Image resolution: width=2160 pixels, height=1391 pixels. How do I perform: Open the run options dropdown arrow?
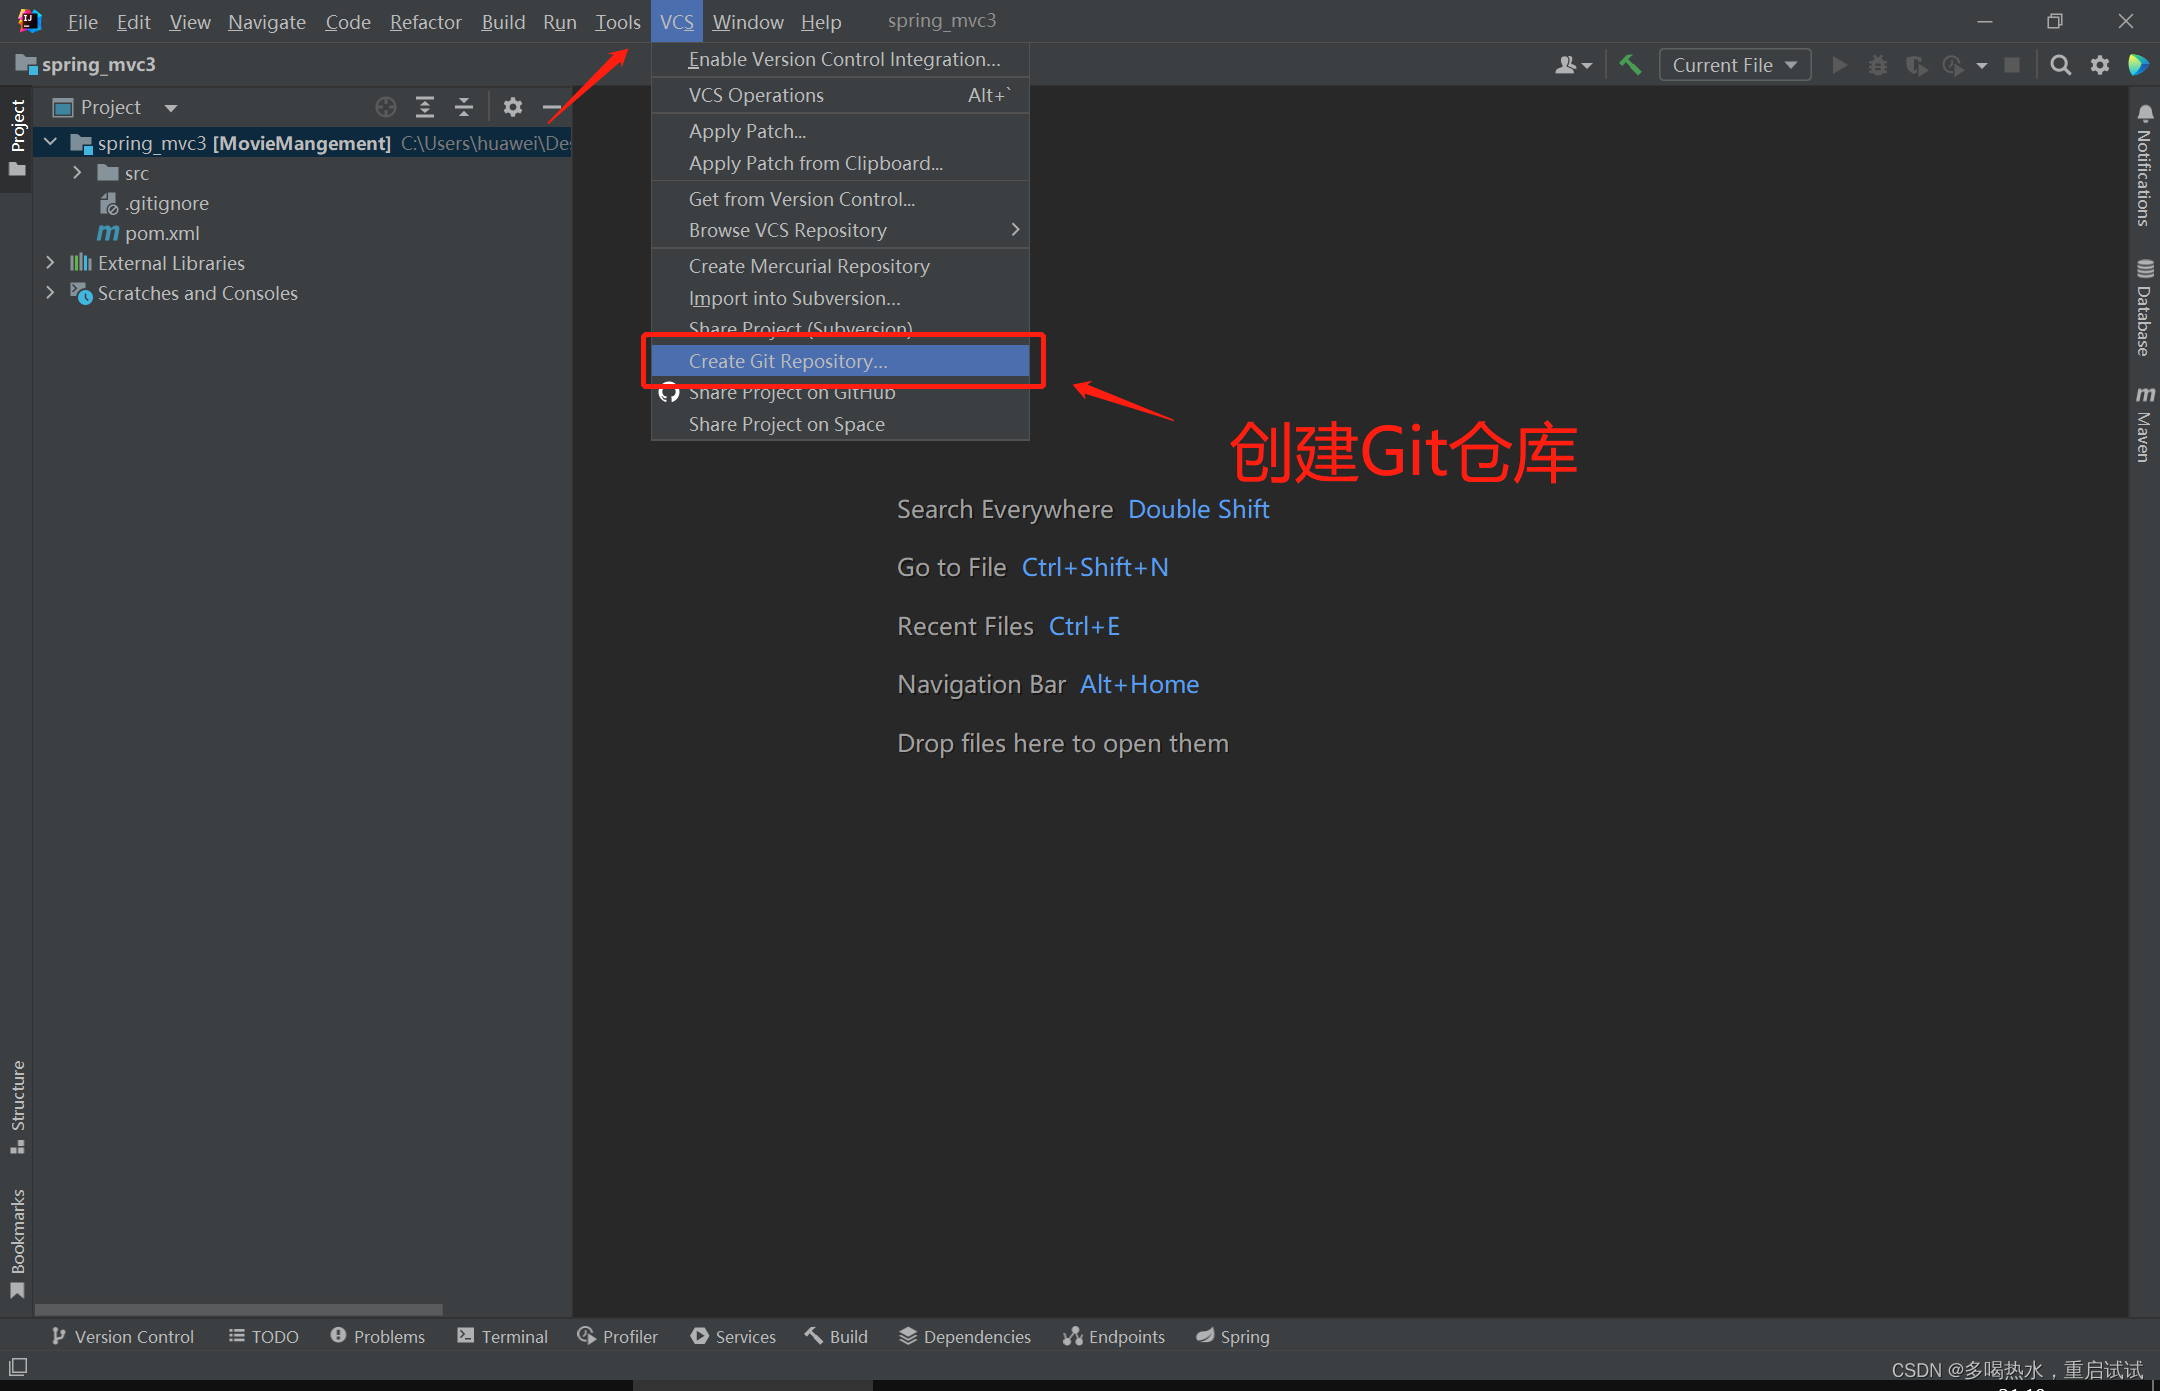point(1982,66)
